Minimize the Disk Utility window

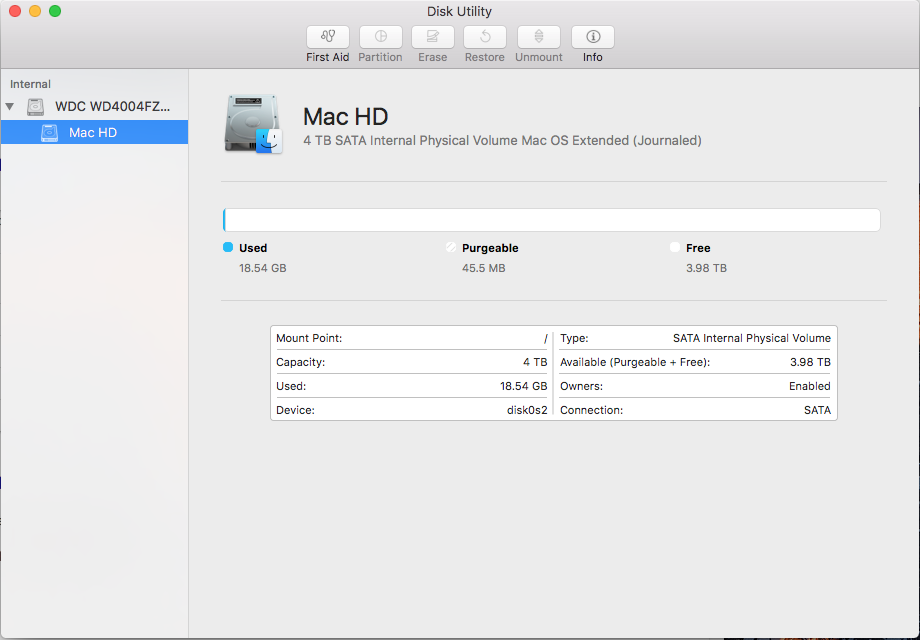click(35, 11)
